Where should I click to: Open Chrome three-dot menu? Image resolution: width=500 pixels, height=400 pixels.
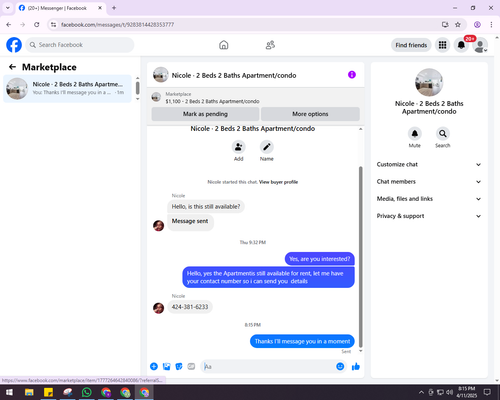(491, 25)
